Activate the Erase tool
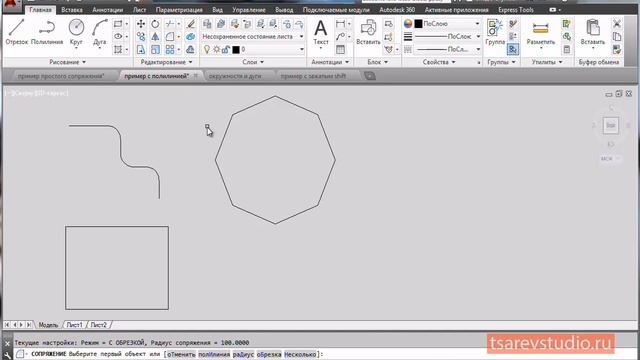This screenshot has height=360, width=640. pyautogui.click(x=190, y=24)
